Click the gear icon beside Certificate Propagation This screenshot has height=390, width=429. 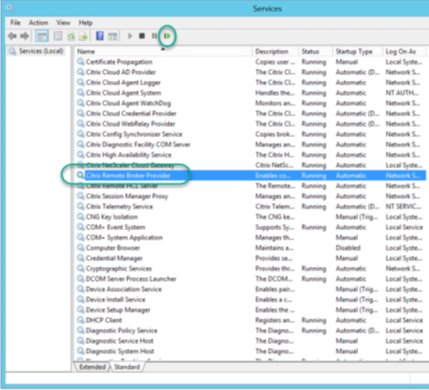80,62
